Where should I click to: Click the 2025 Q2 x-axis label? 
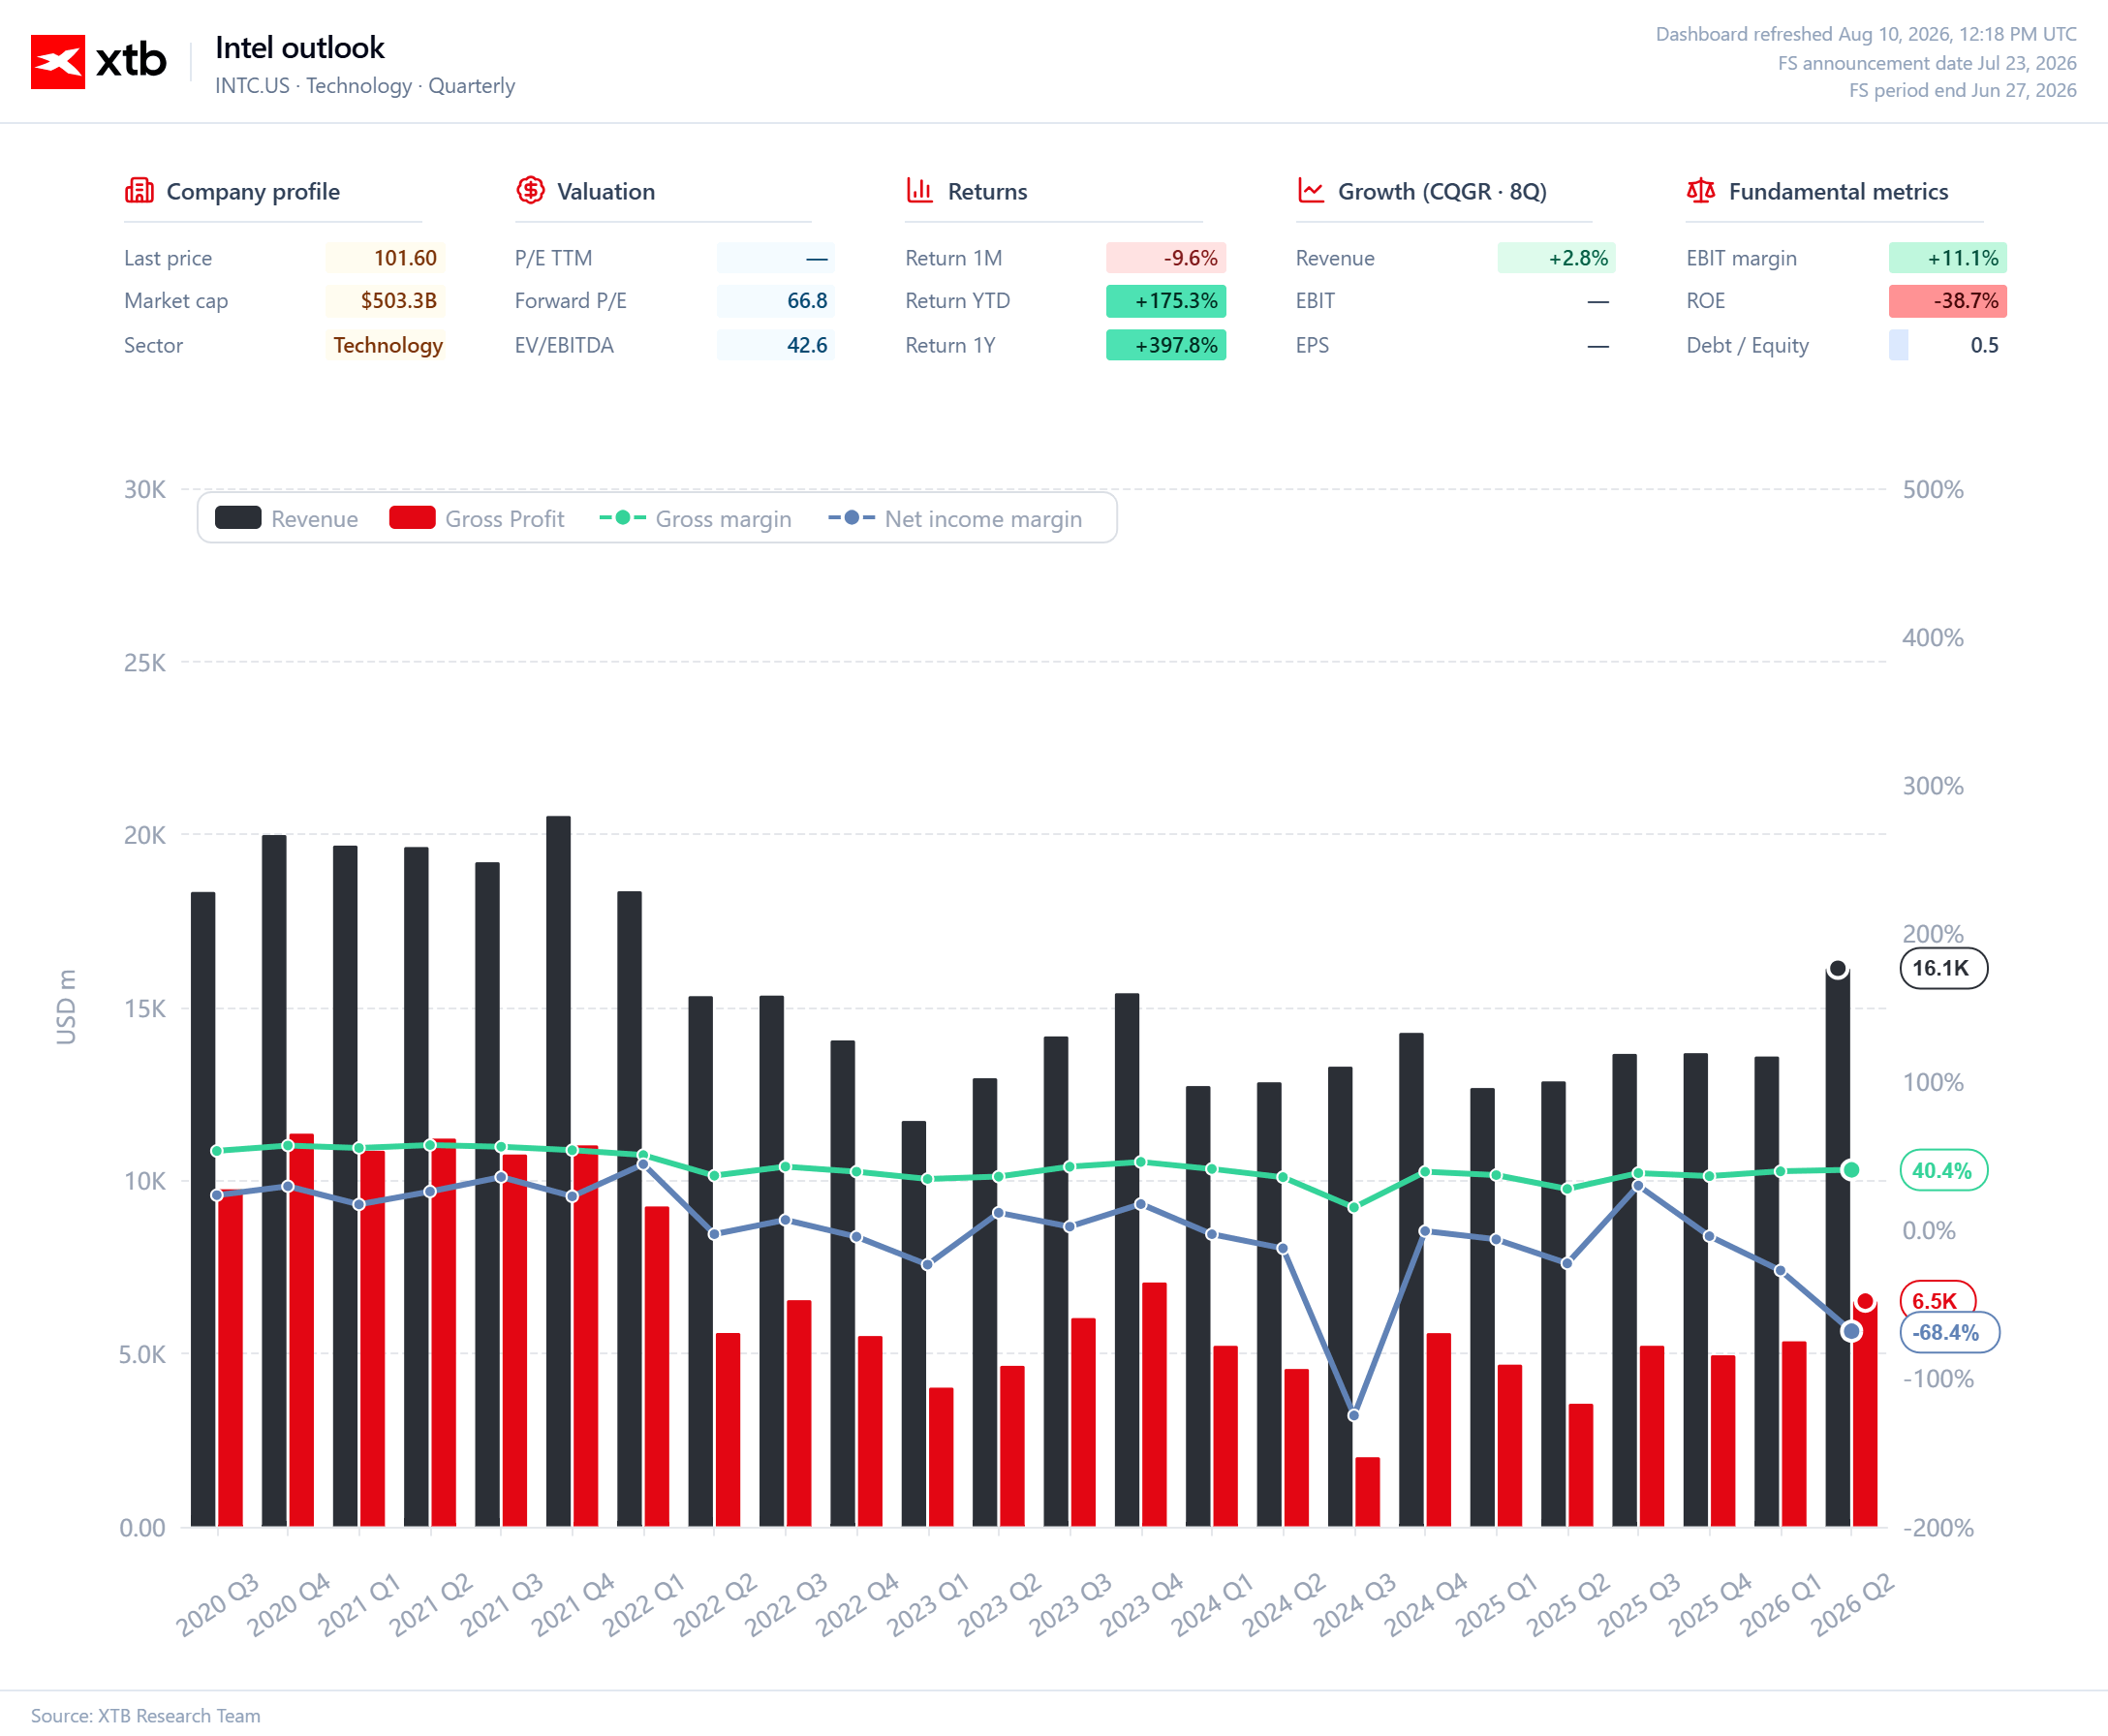(x=1567, y=1605)
